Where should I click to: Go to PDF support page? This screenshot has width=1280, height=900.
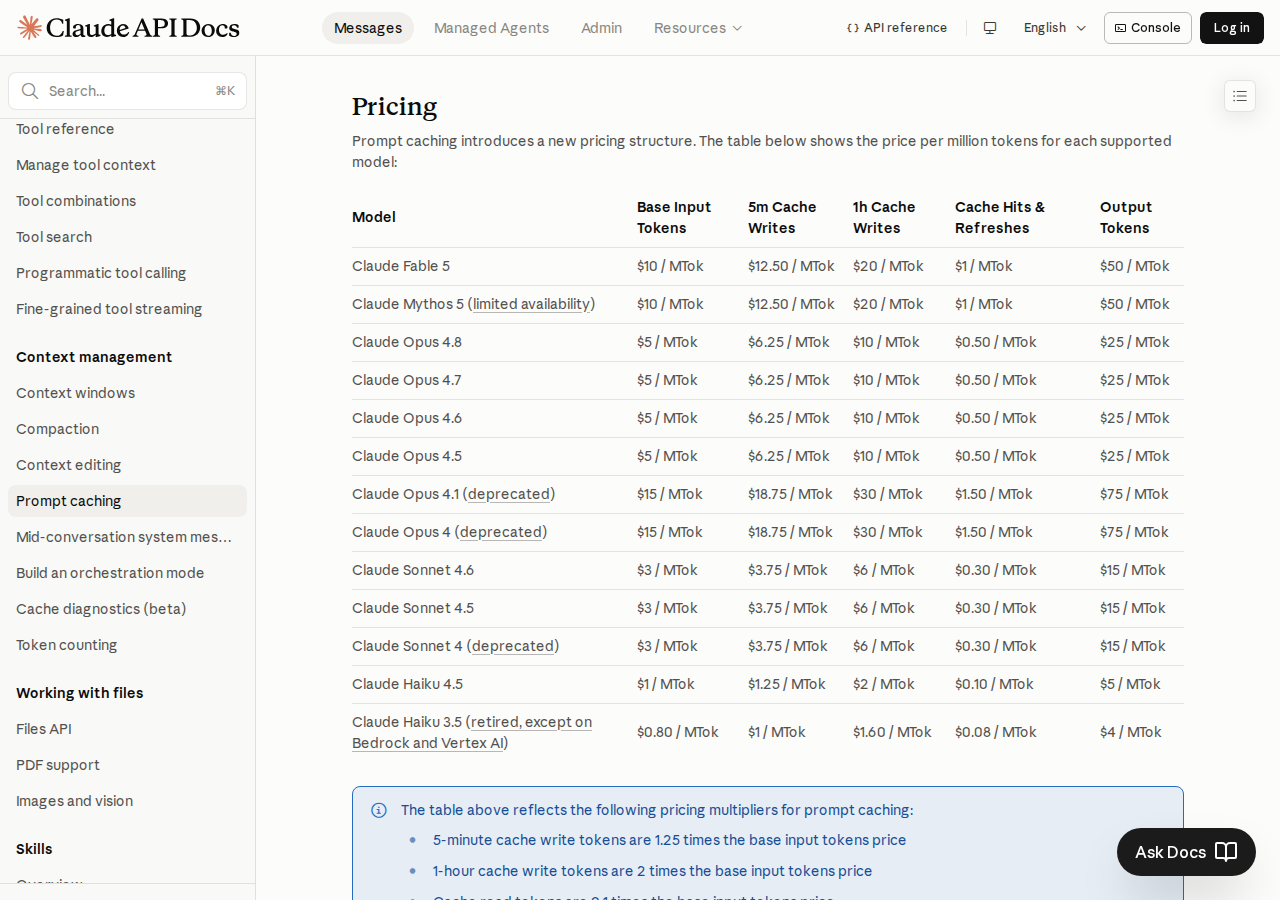click(127, 765)
